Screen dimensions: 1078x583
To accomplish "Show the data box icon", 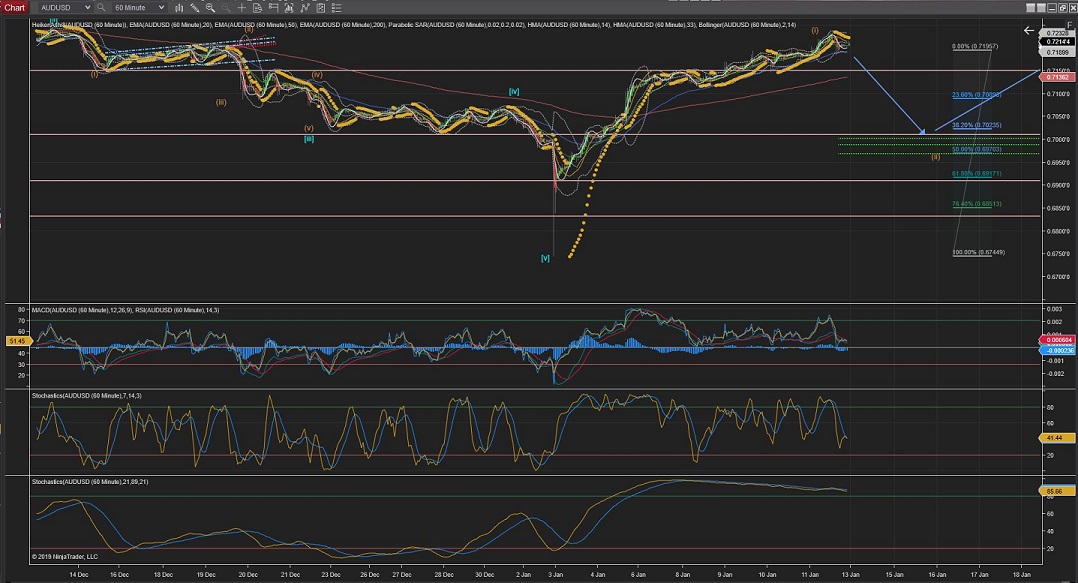I will pyautogui.click(x=257, y=8).
